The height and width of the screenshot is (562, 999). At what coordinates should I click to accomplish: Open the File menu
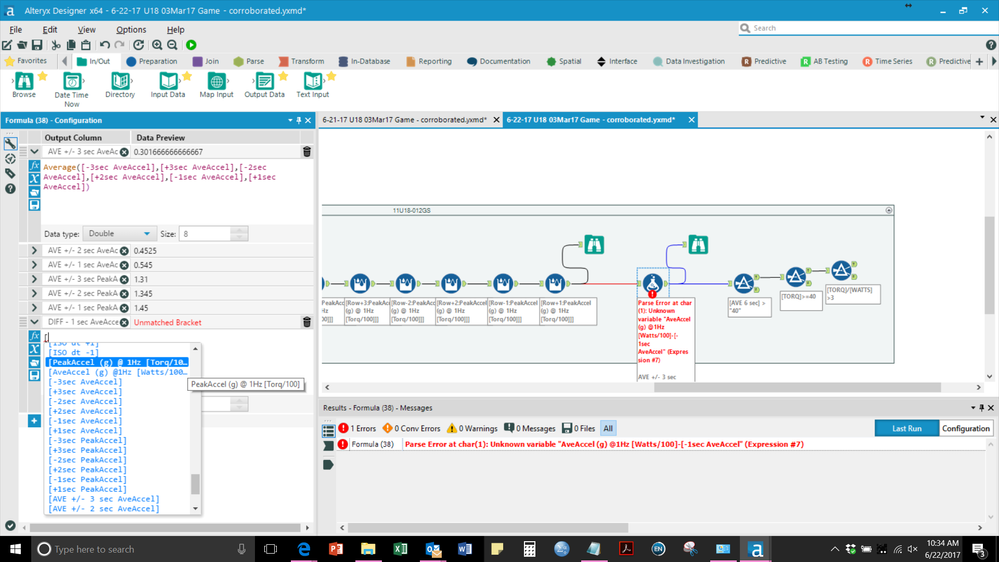tap(15, 29)
